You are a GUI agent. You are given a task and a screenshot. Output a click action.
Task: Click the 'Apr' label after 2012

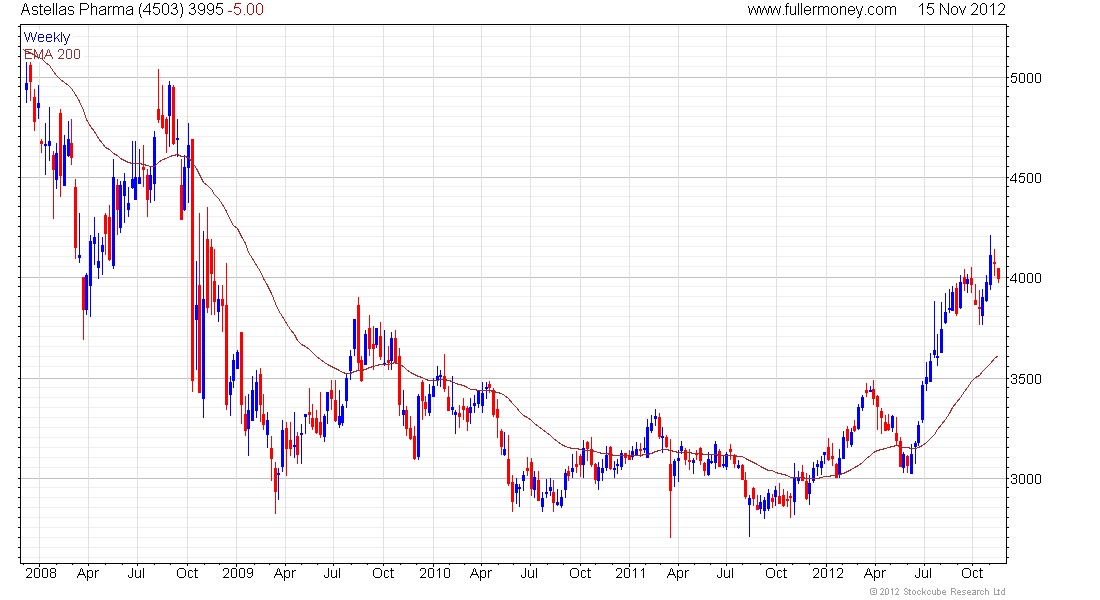click(875, 574)
